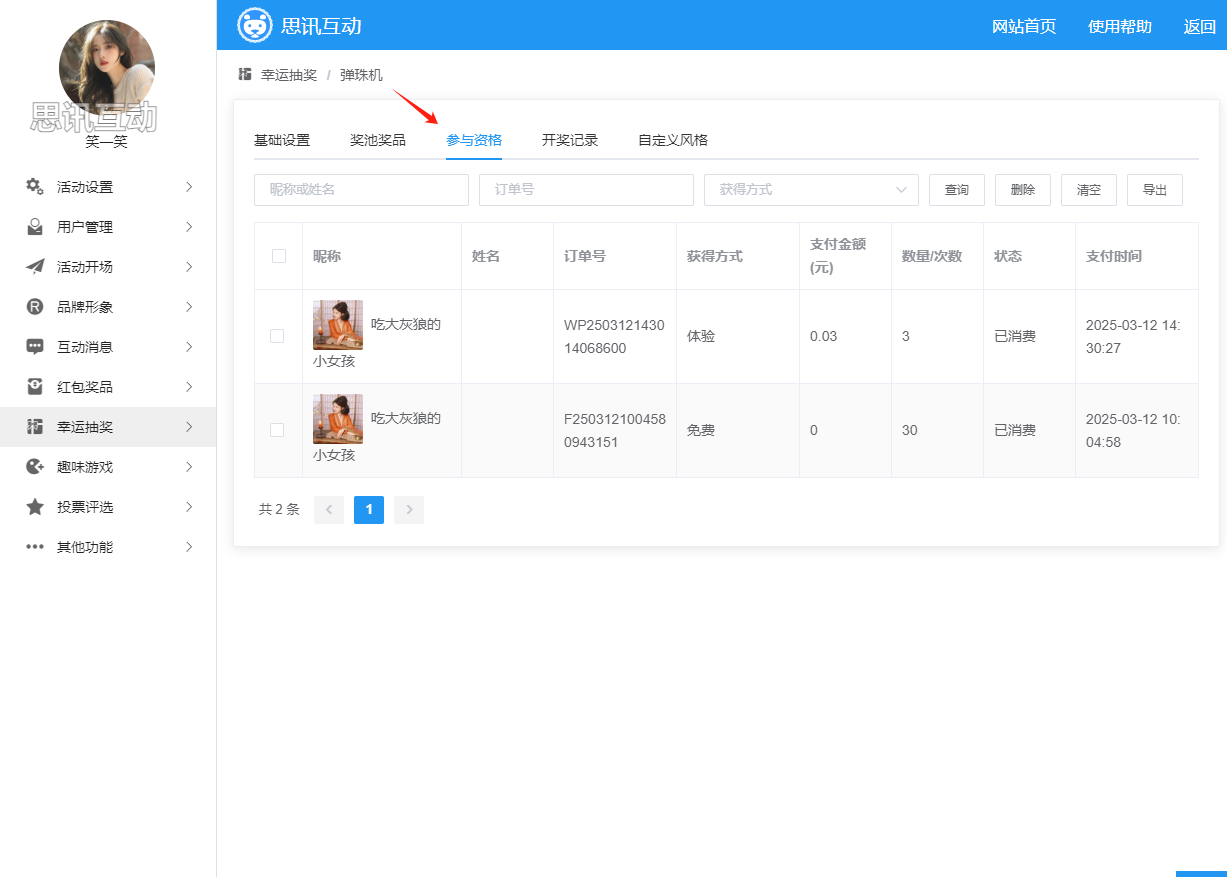Go to next page arrow

pos(409,509)
